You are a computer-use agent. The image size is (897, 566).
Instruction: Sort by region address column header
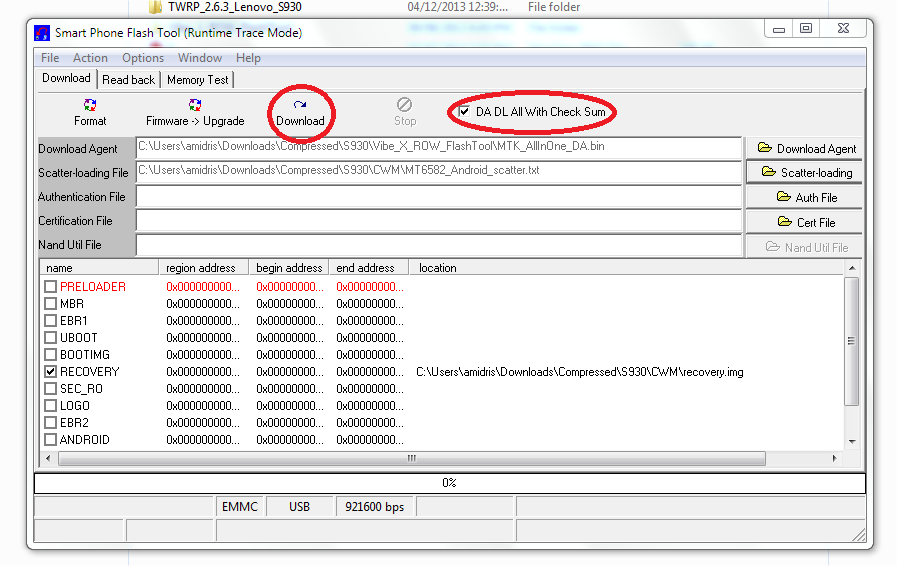[x=204, y=268]
